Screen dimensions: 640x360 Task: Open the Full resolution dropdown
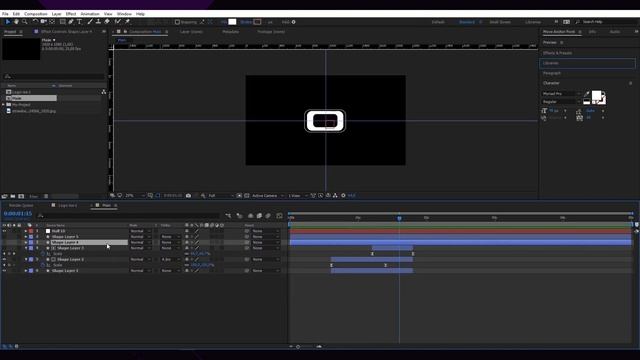(x=221, y=196)
